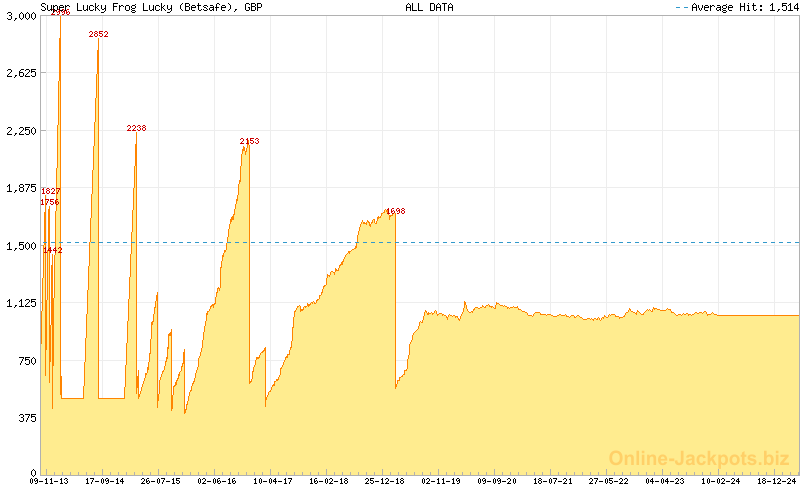Image resolution: width=800 pixels, height=490 pixels.
Task: Click the 1442 value label
Action: pos(52,250)
